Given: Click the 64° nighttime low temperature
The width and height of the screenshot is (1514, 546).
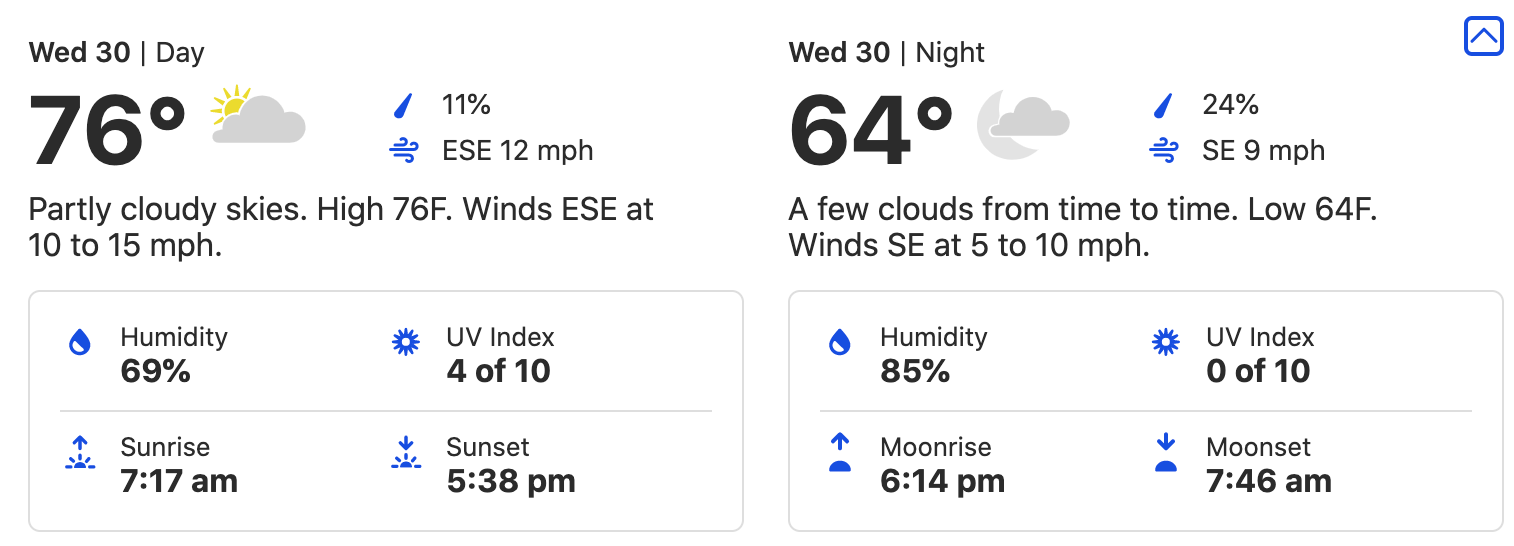Looking at the screenshot, I should 870,131.
